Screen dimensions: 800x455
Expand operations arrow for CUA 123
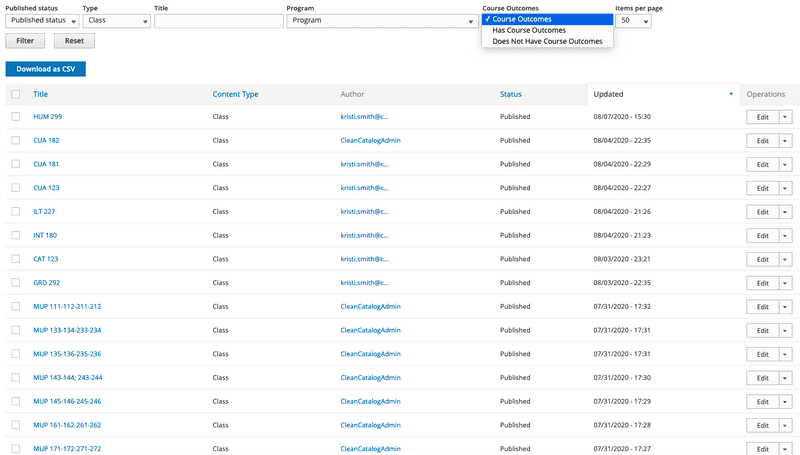point(785,188)
